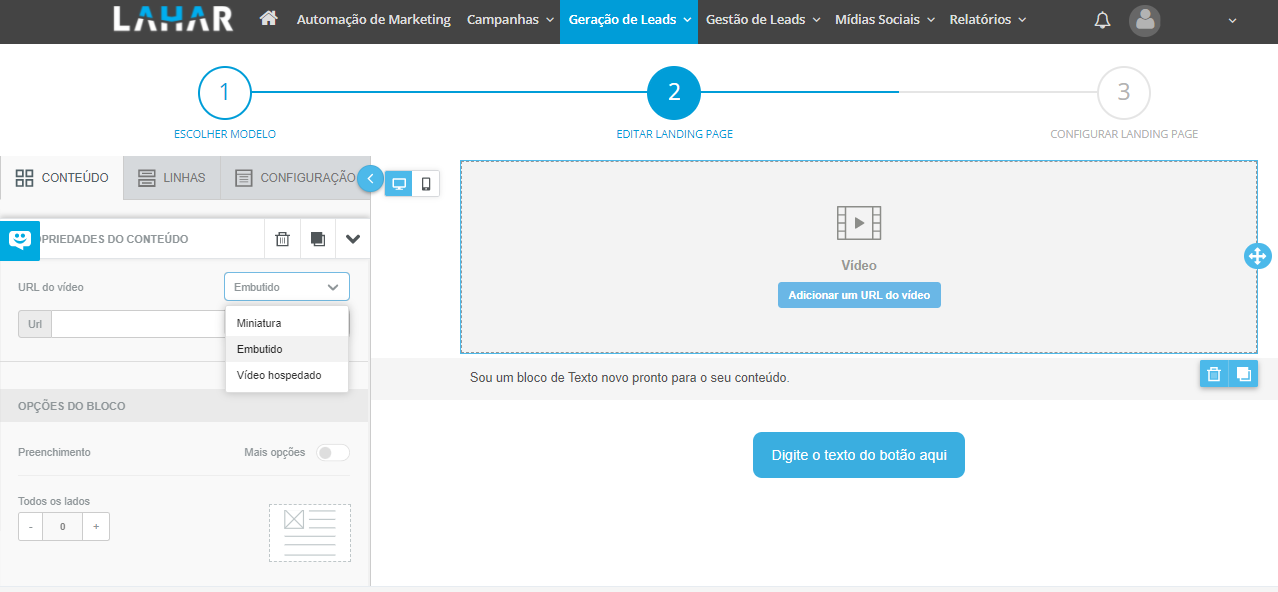Click the Vídeo label in the placeholder
1278x592 pixels.
tap(859, 266)
